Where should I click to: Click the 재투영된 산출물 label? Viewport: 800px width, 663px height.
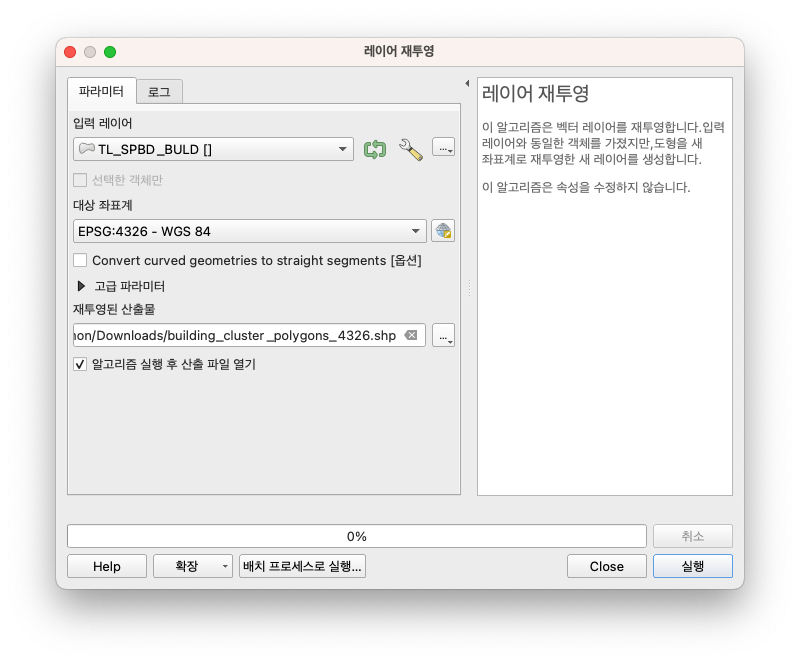click(x=114, y=309)
